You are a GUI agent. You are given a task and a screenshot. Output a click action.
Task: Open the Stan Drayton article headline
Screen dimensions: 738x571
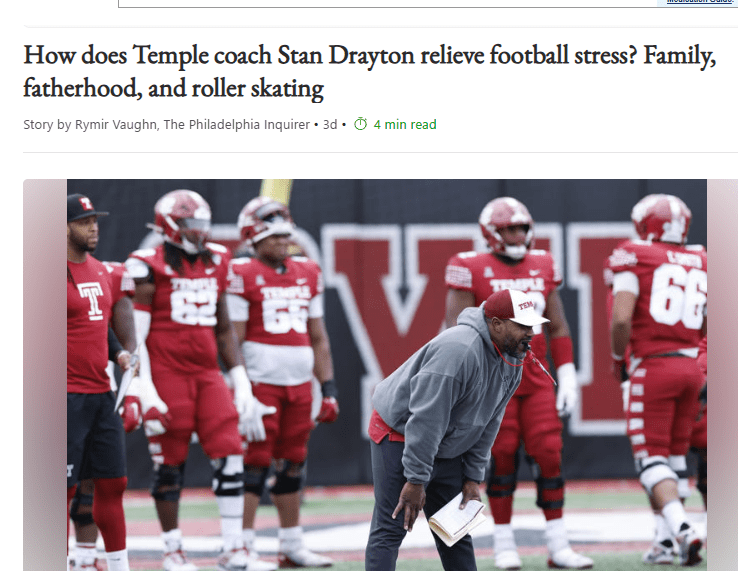click(369, 71)
